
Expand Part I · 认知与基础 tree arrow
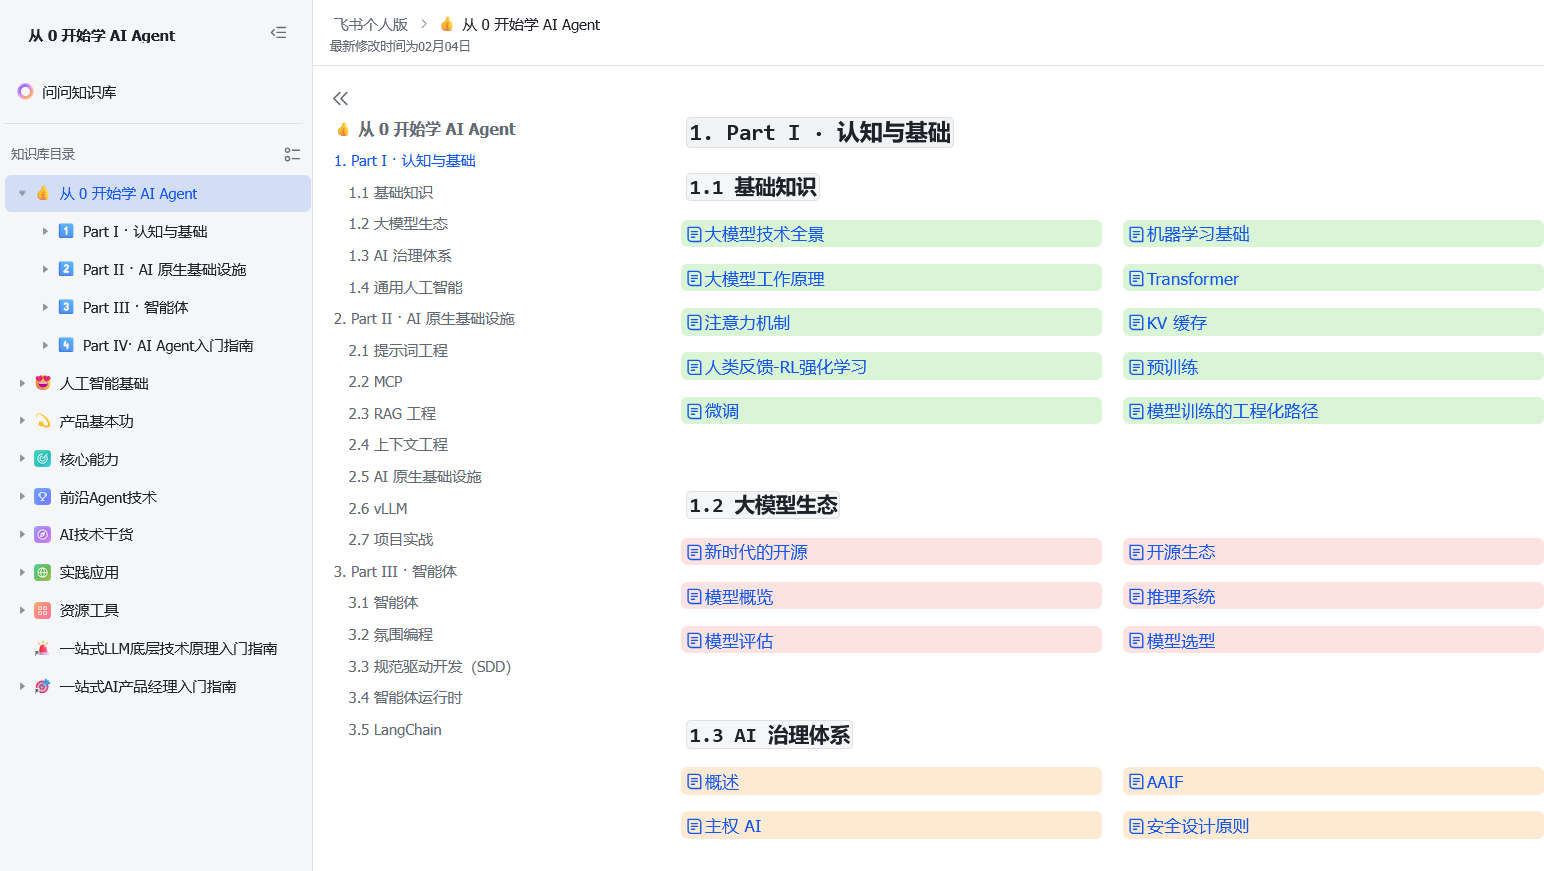(45, 231)
